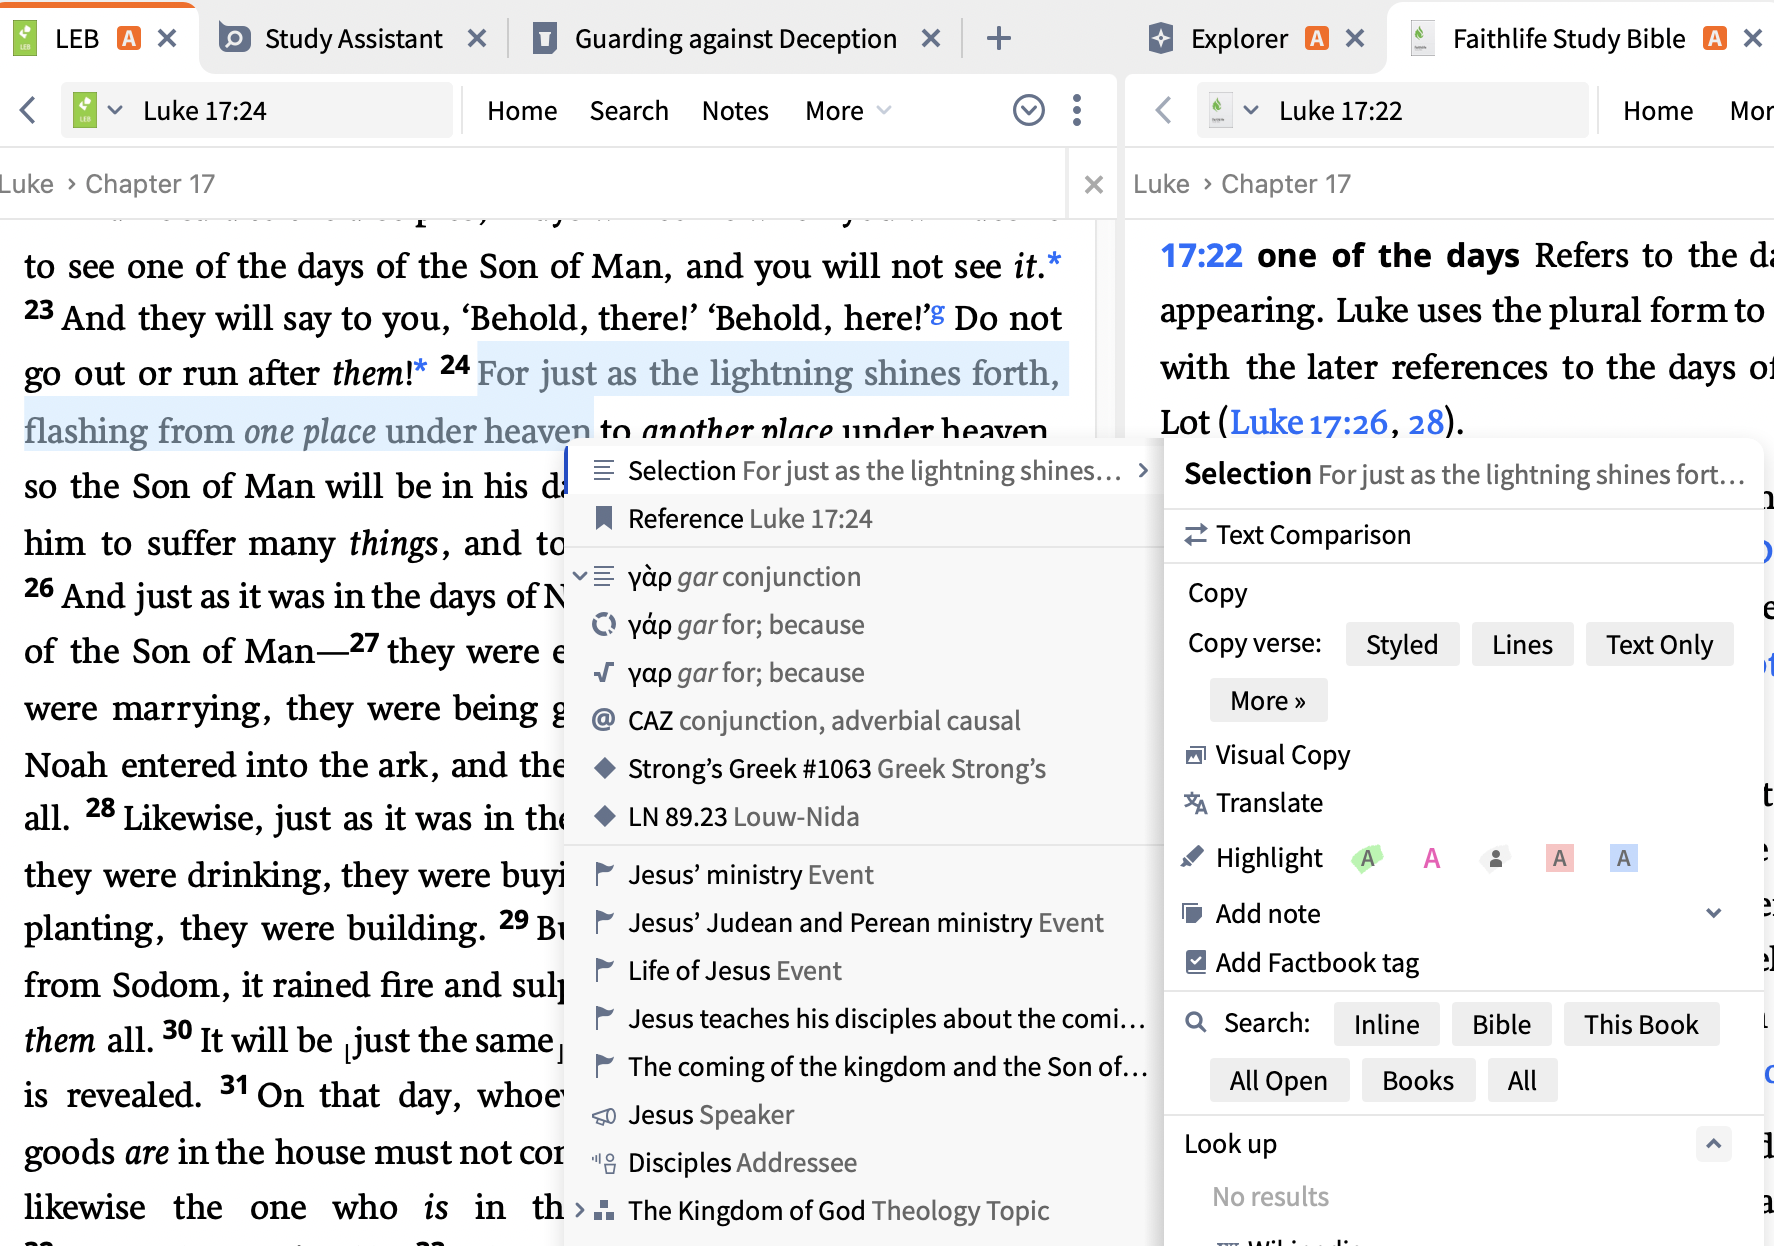Open a new tab with the plus button
1774x1246 pixels.
tap(998, 39)
